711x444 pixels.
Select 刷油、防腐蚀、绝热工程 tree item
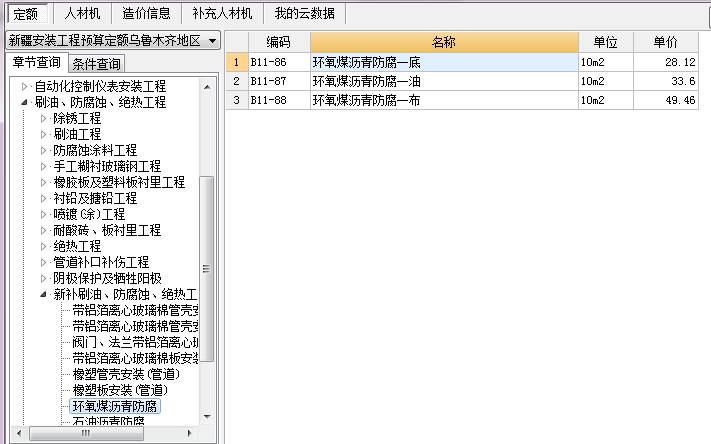[x=100, y=102]
